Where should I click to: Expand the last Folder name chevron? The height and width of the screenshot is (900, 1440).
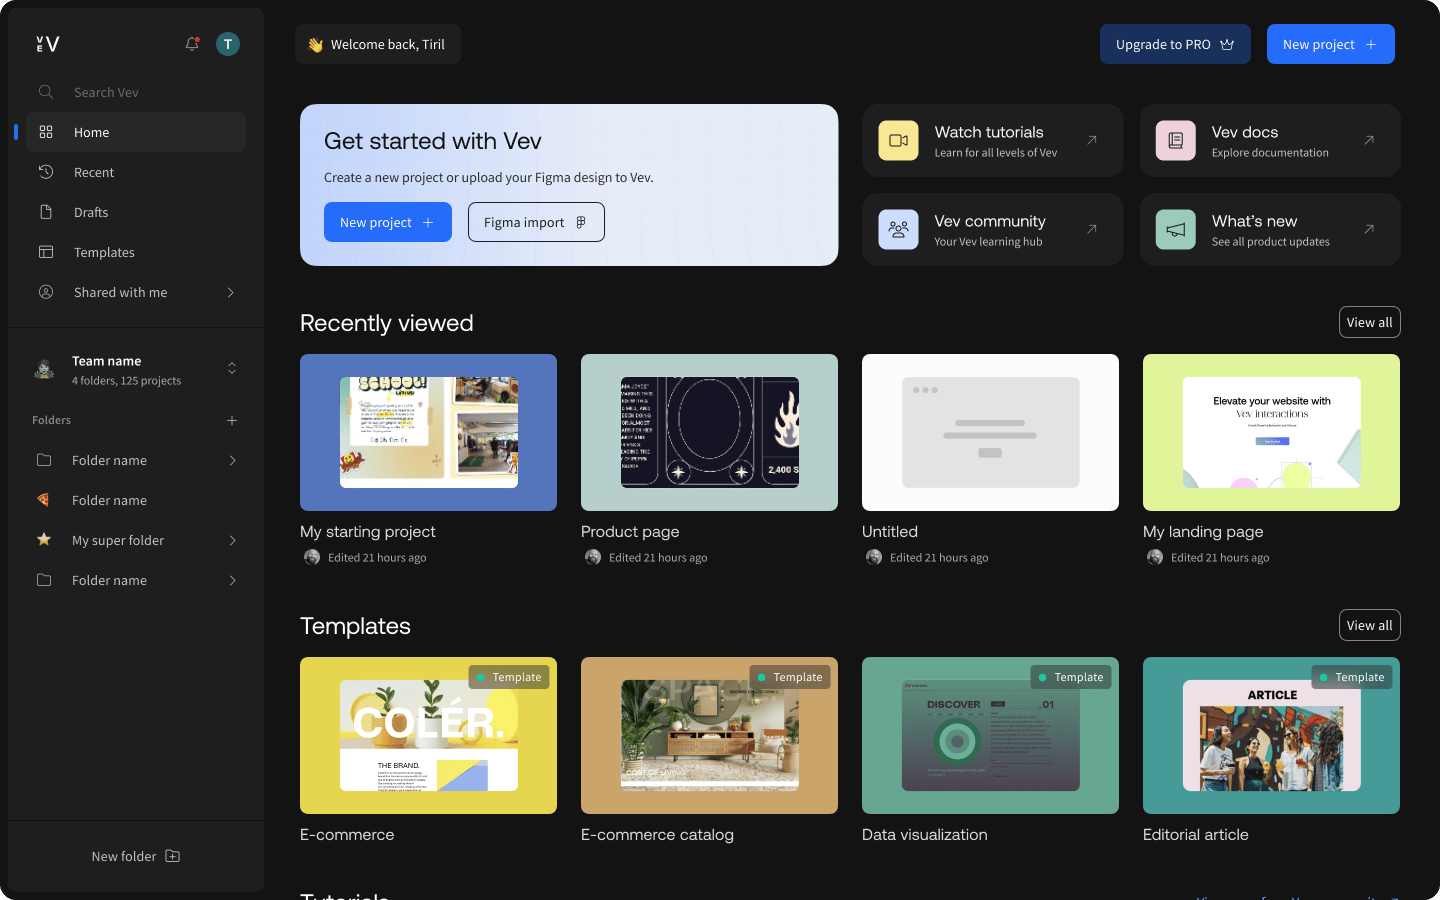(x=232, y=580)
